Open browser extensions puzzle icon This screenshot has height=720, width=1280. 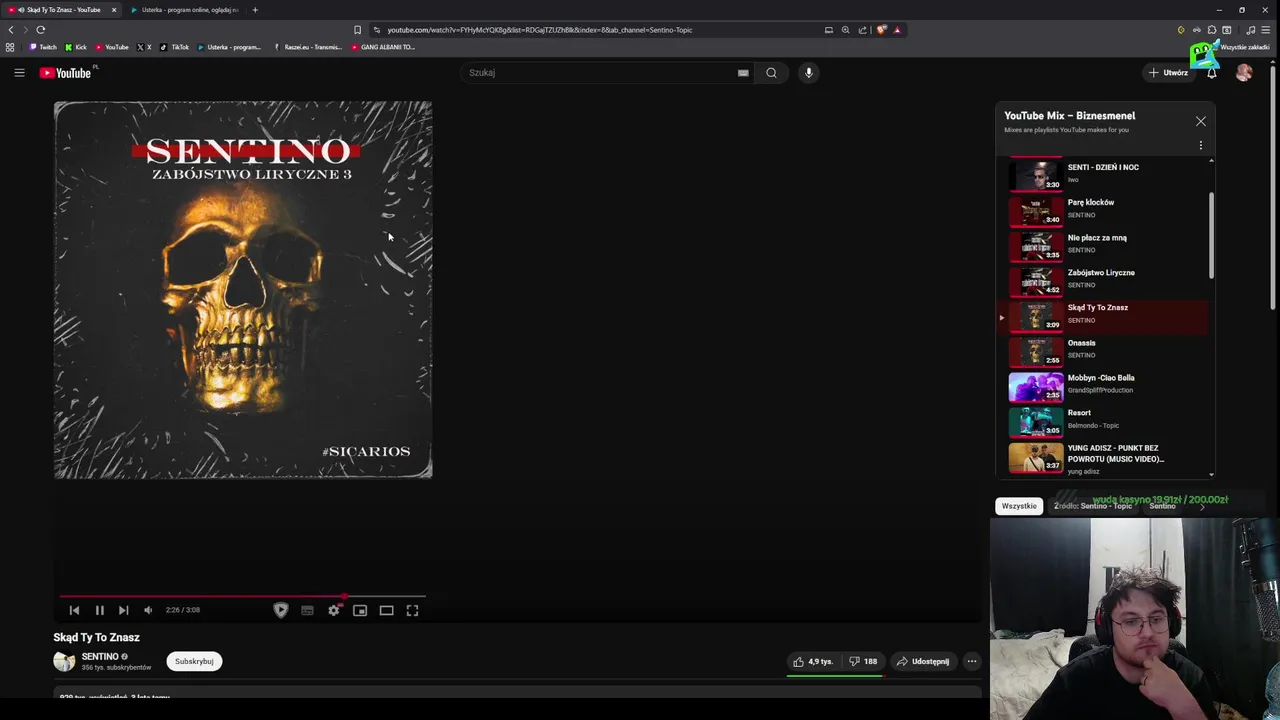point(1212,30)
